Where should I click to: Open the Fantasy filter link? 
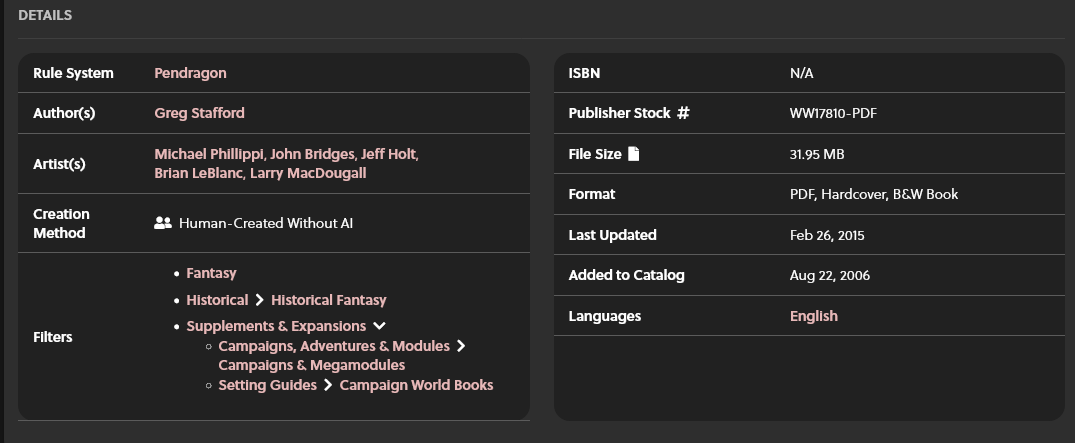(x=211, y=274)
